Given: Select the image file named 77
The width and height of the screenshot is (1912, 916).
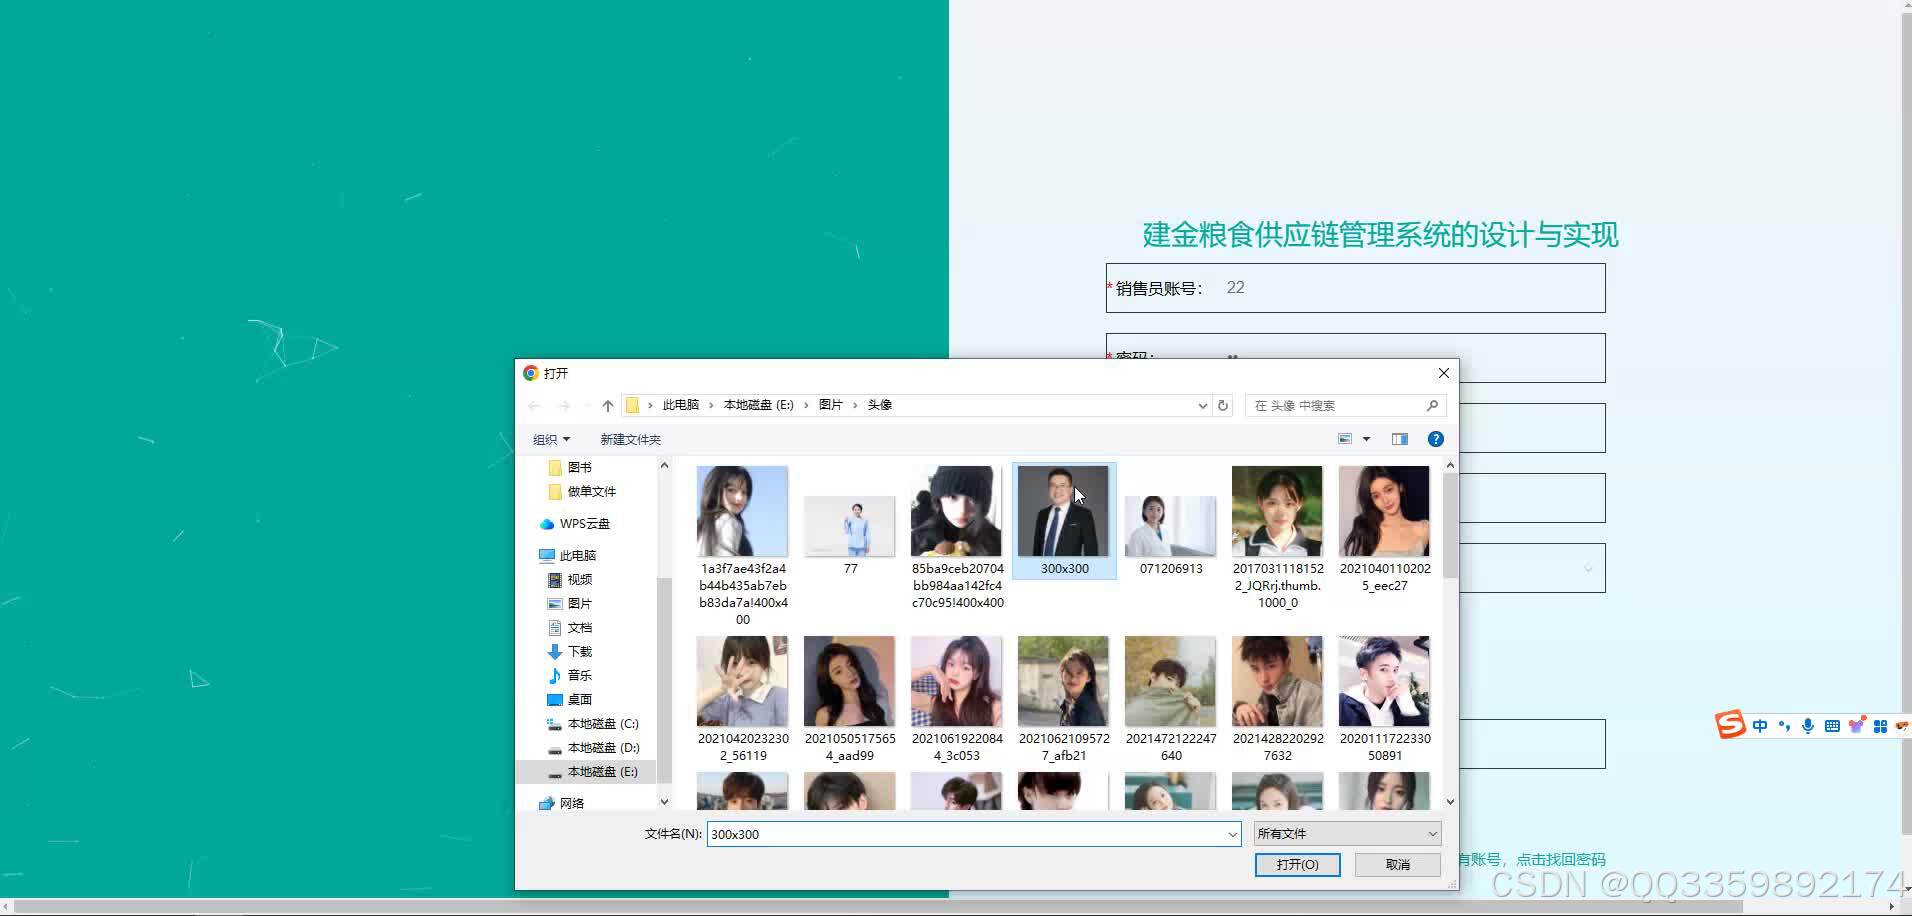Looking at the screenshot, I should [850, 526].
